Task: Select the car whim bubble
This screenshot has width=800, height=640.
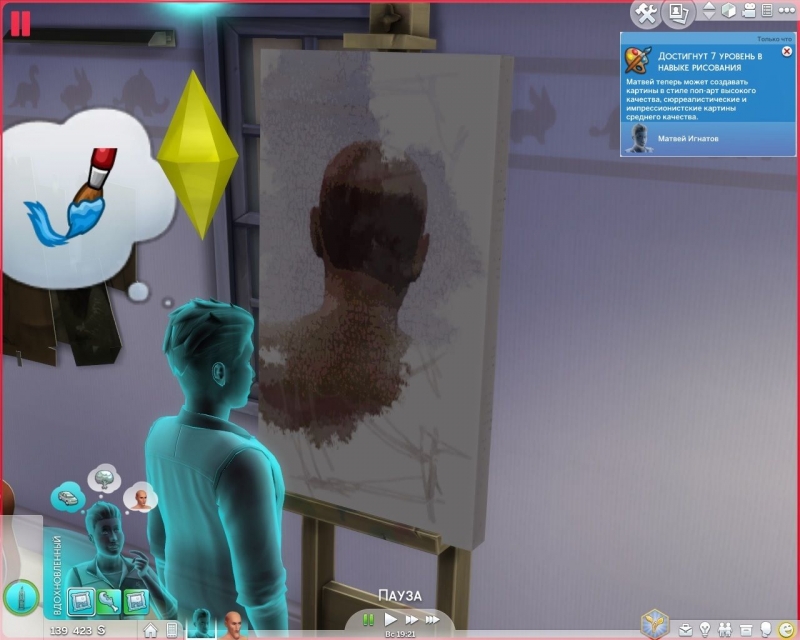Action: [x=68, y=497]
